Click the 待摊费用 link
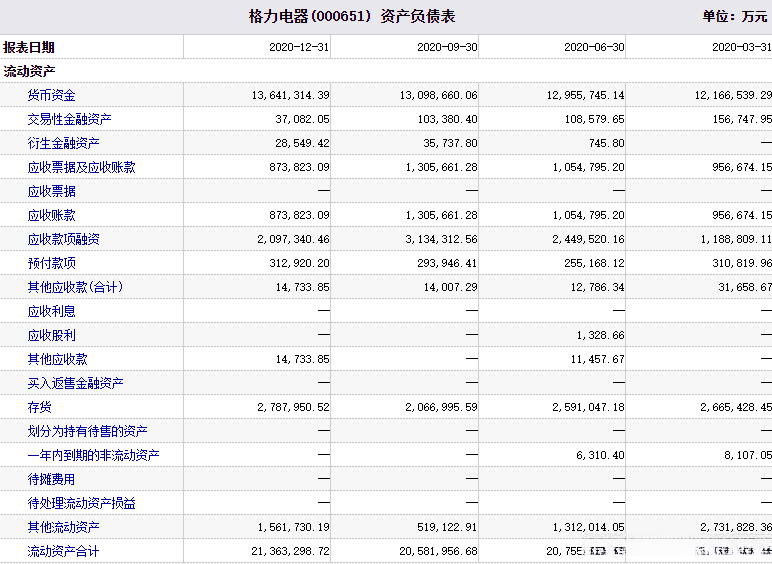772x564 pixels. 51,479
